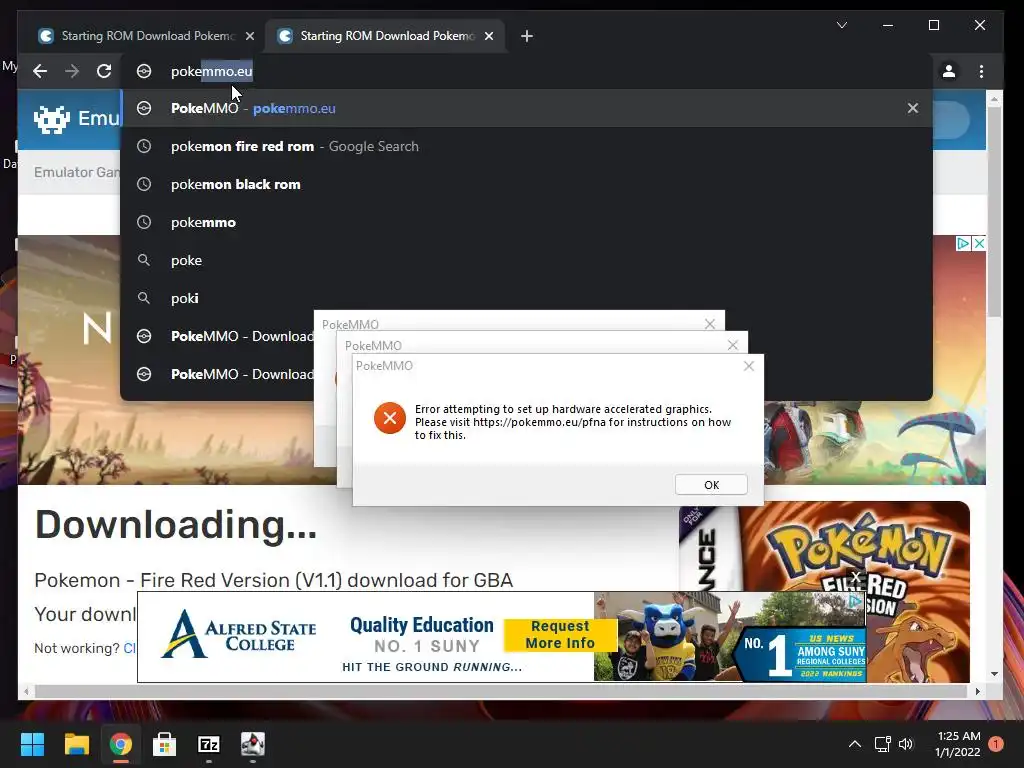This screenshot has width=1024, height=768.
Task: Close the middle PokeMMO dialog behind
Action: click(x=733, y=345)
